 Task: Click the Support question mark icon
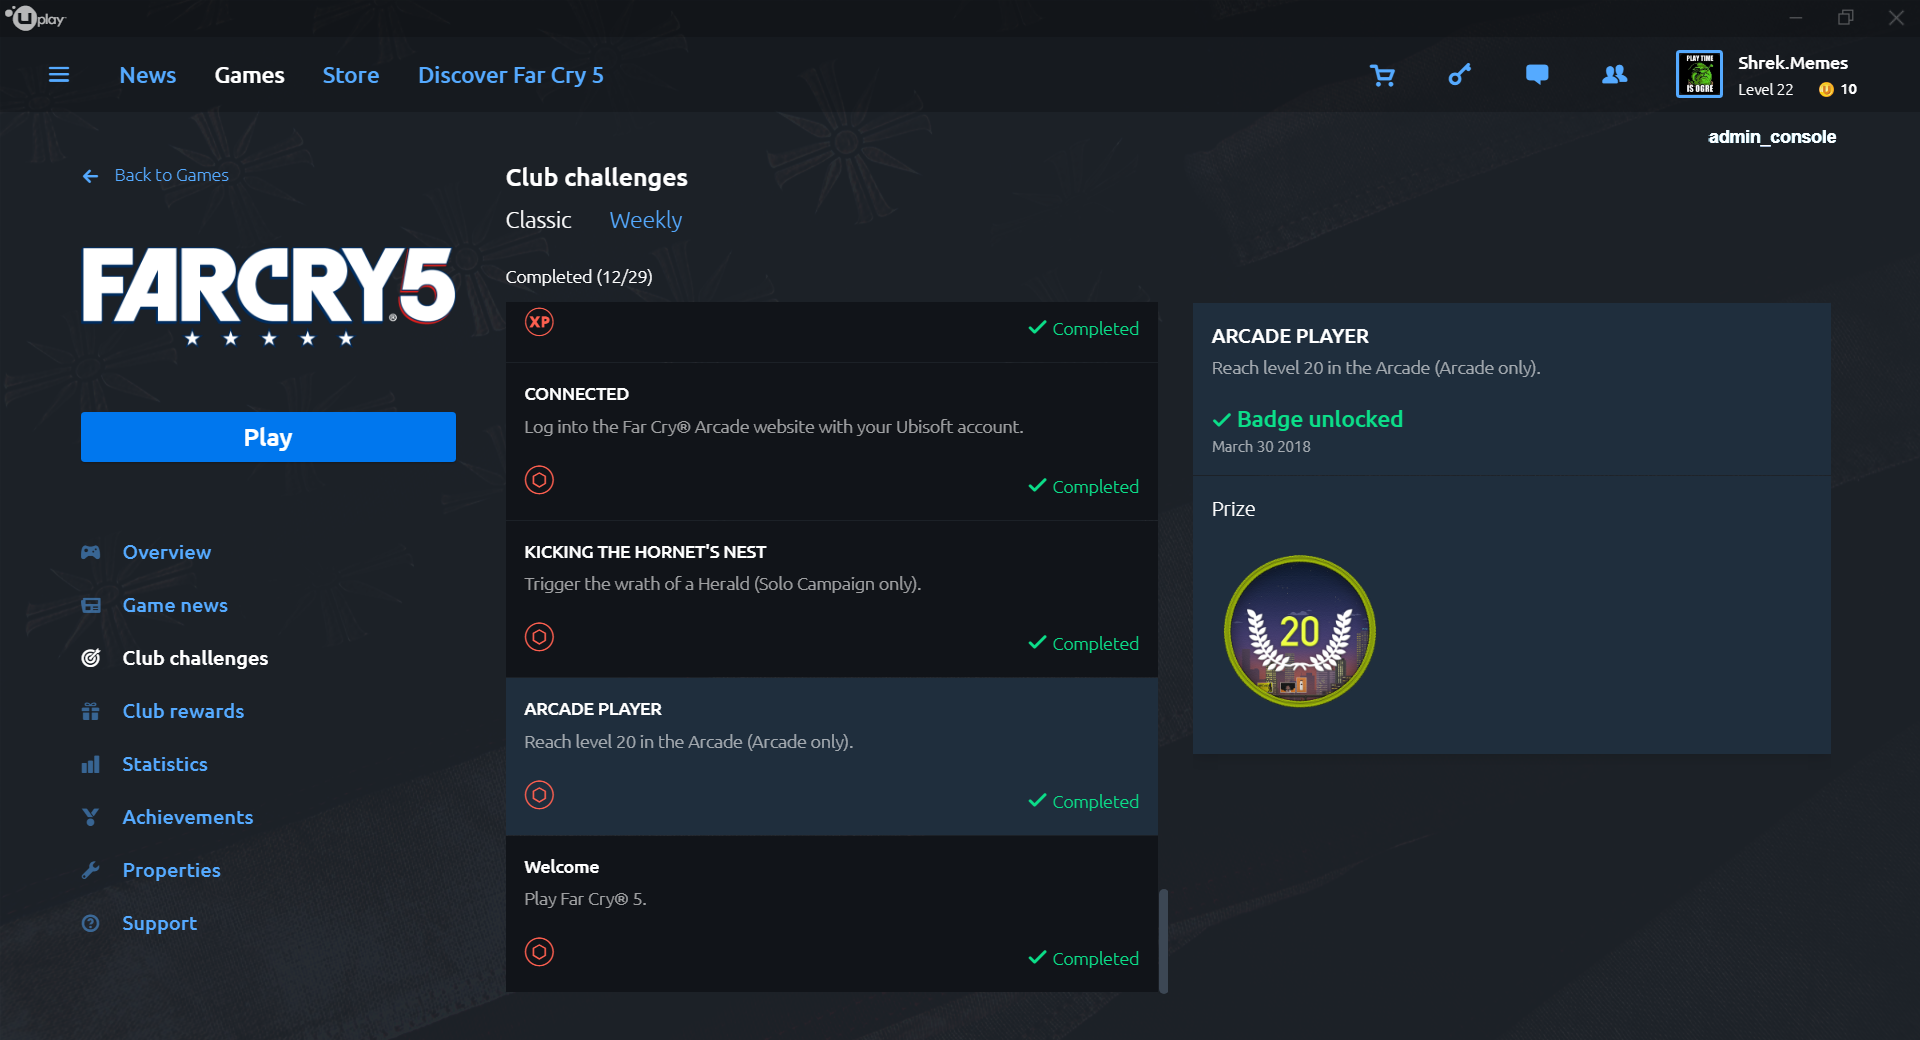(x=91, y=923)
